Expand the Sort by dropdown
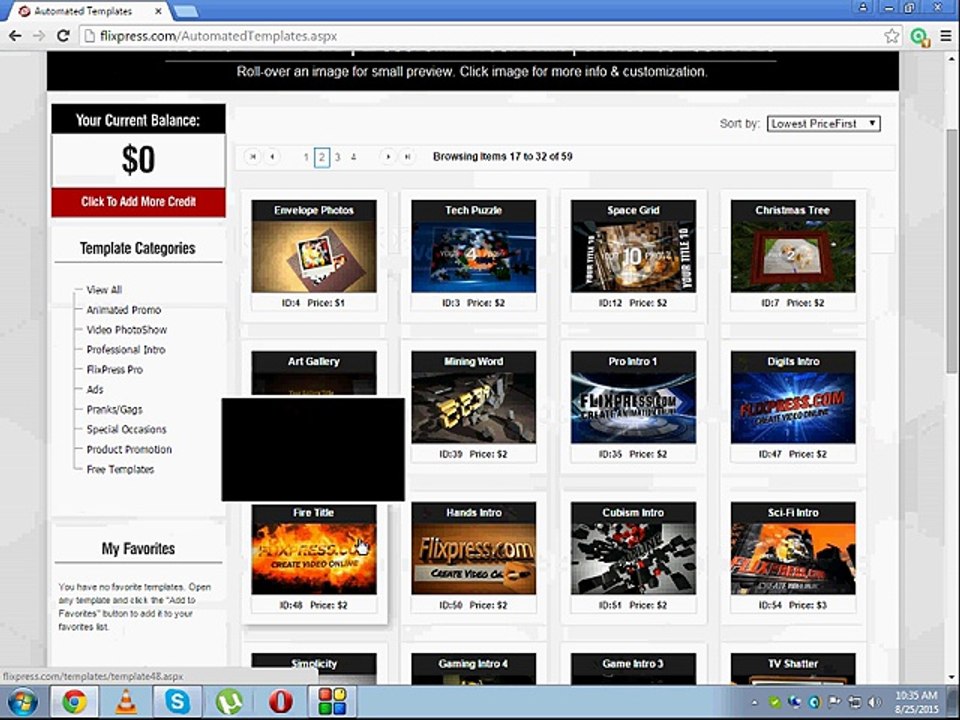 [x=823, y=124]
